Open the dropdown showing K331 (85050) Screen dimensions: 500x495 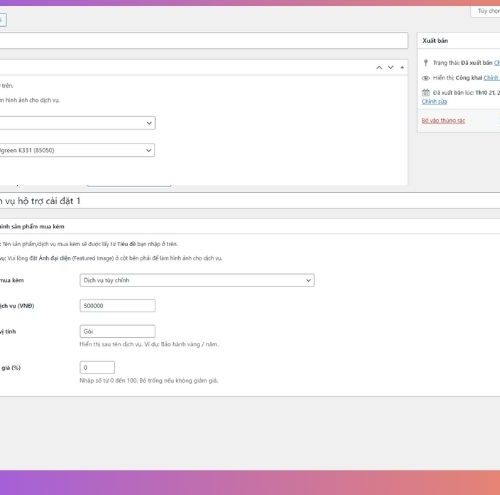pyautogui.click(x=77, y=150)
